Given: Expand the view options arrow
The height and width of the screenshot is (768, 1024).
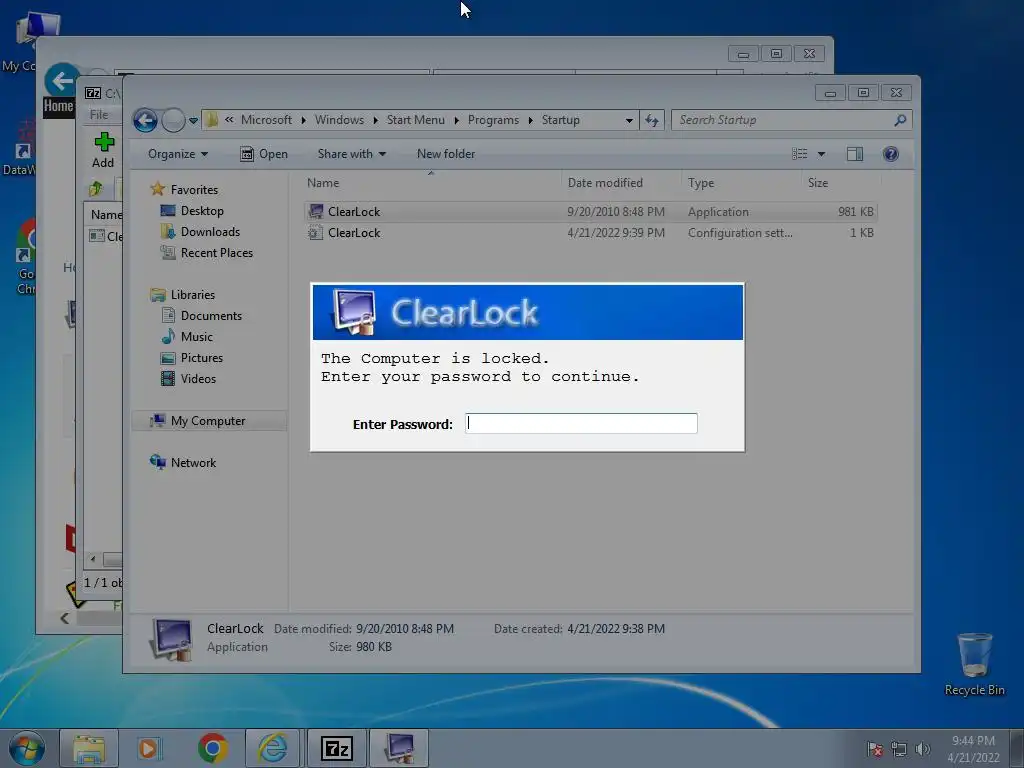Looking at the screenshot, I should coord(822,154).
